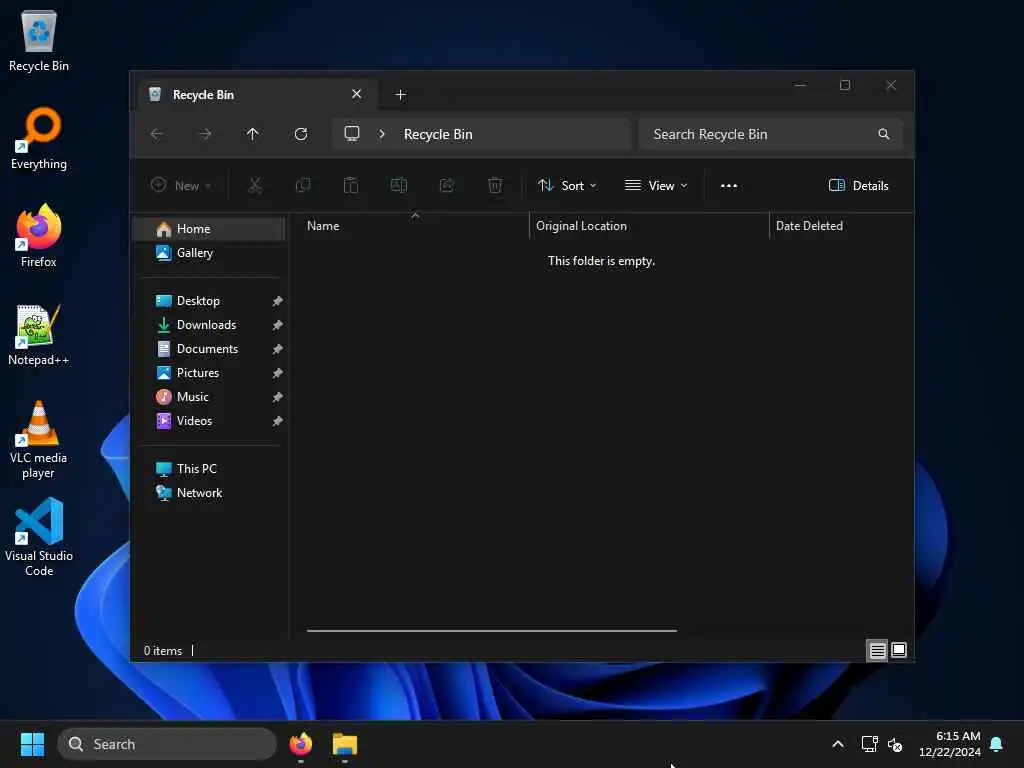Viewport: 1024px width, 768px height.
Task: Refresh the Recycle Bin view
Action: pos(301,134)
